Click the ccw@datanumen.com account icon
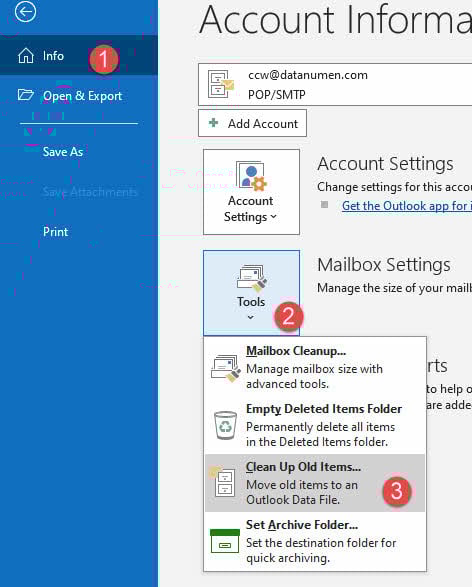472x587 pixels. [221, 85]
